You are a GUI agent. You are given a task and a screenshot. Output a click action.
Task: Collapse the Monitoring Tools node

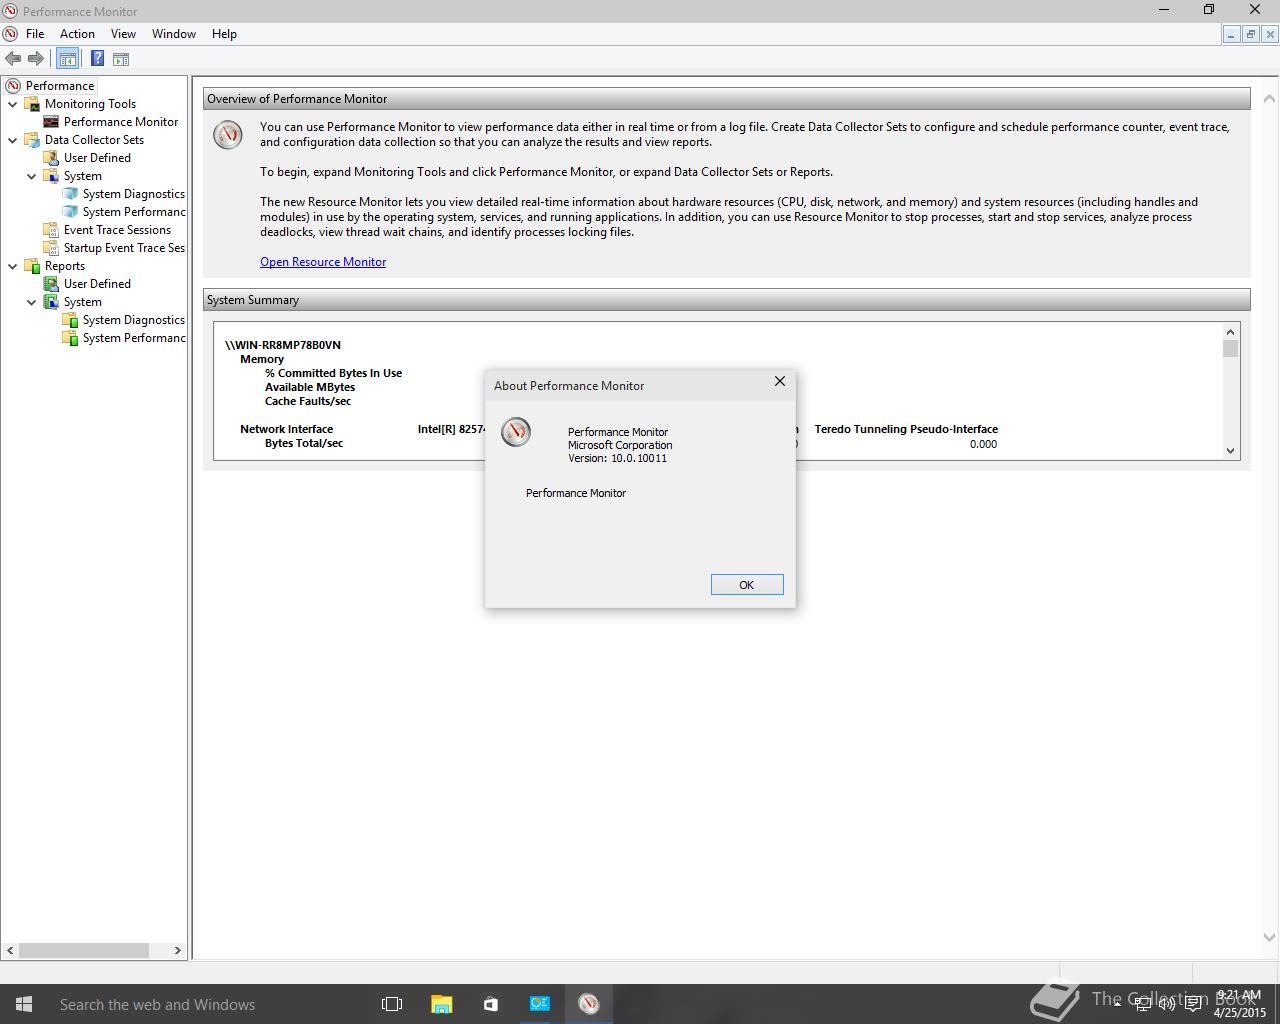point(12,104)
